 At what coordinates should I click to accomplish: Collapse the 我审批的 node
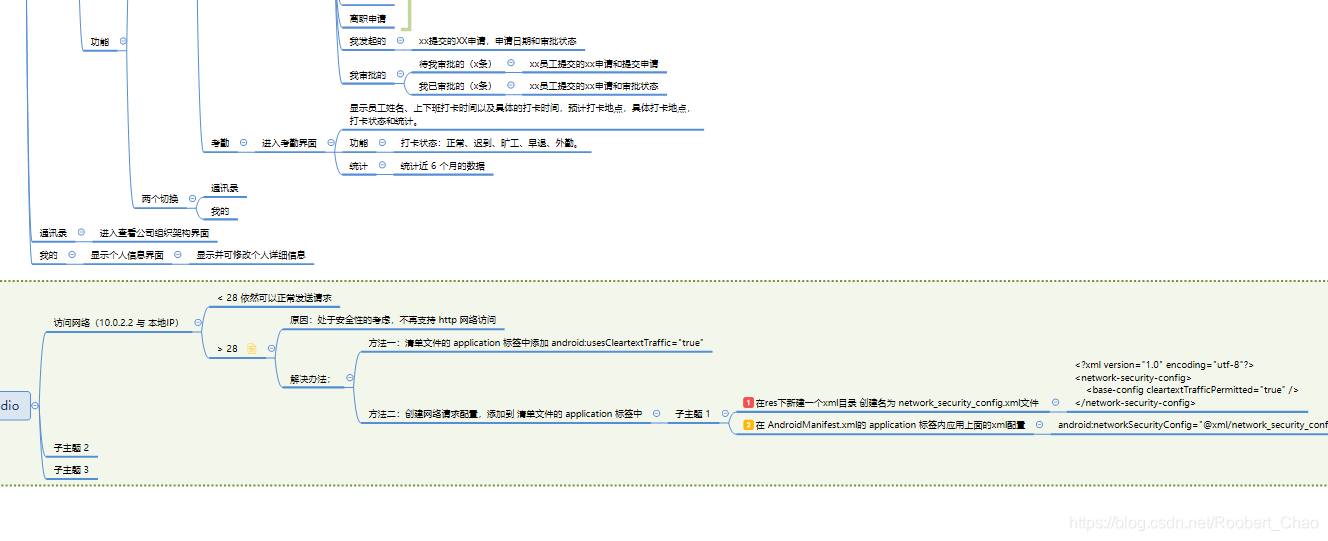click(x=400, y=75)
